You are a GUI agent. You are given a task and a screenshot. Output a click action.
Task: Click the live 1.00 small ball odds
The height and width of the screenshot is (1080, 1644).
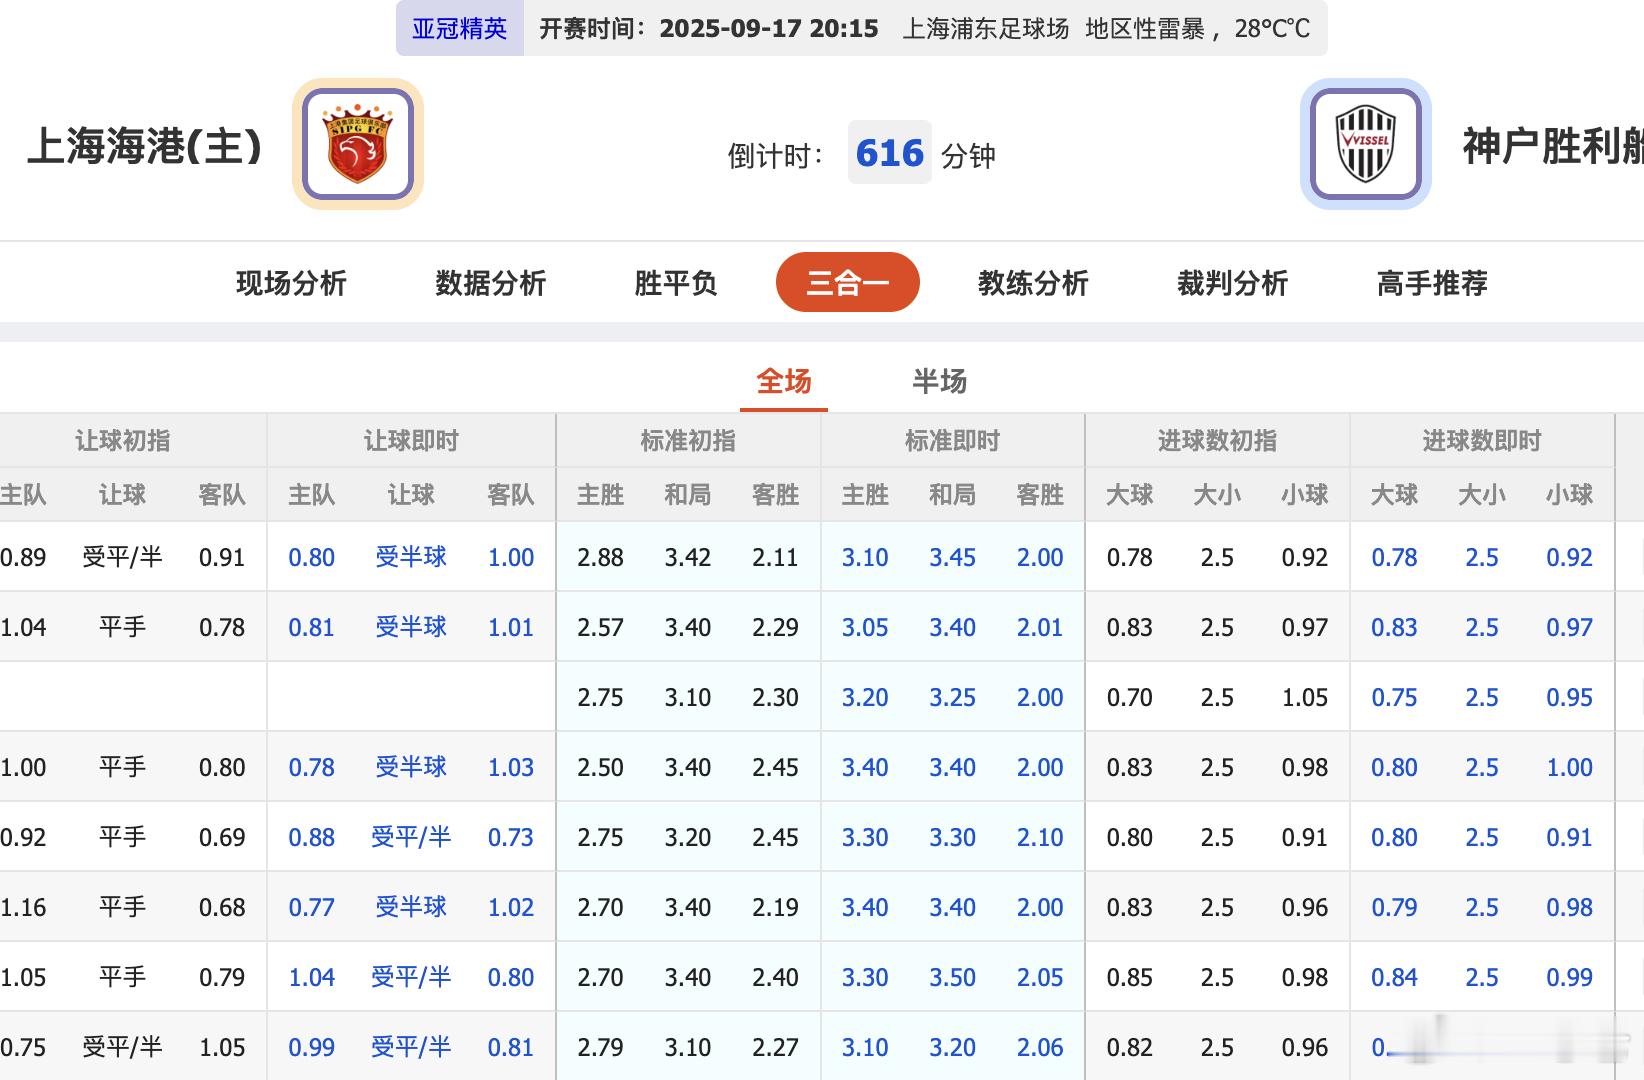tap(1570, 767)
